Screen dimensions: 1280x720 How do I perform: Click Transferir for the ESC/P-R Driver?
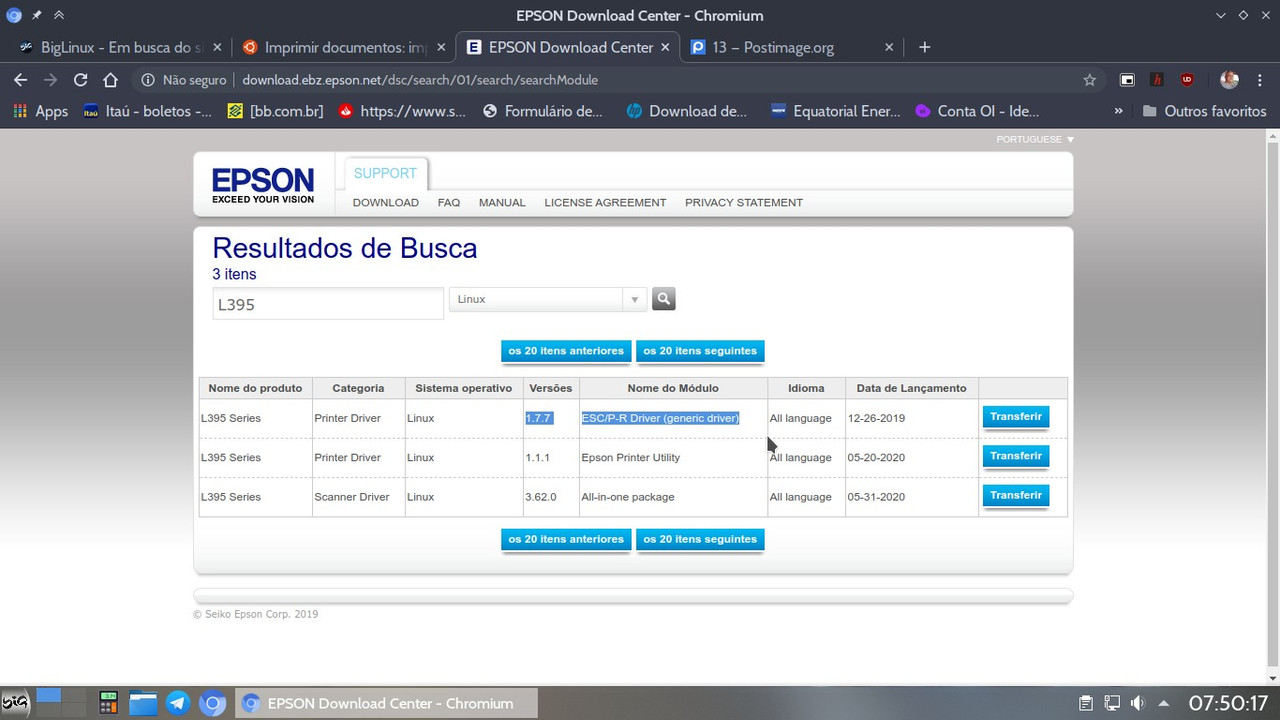tap(1016, 417)
